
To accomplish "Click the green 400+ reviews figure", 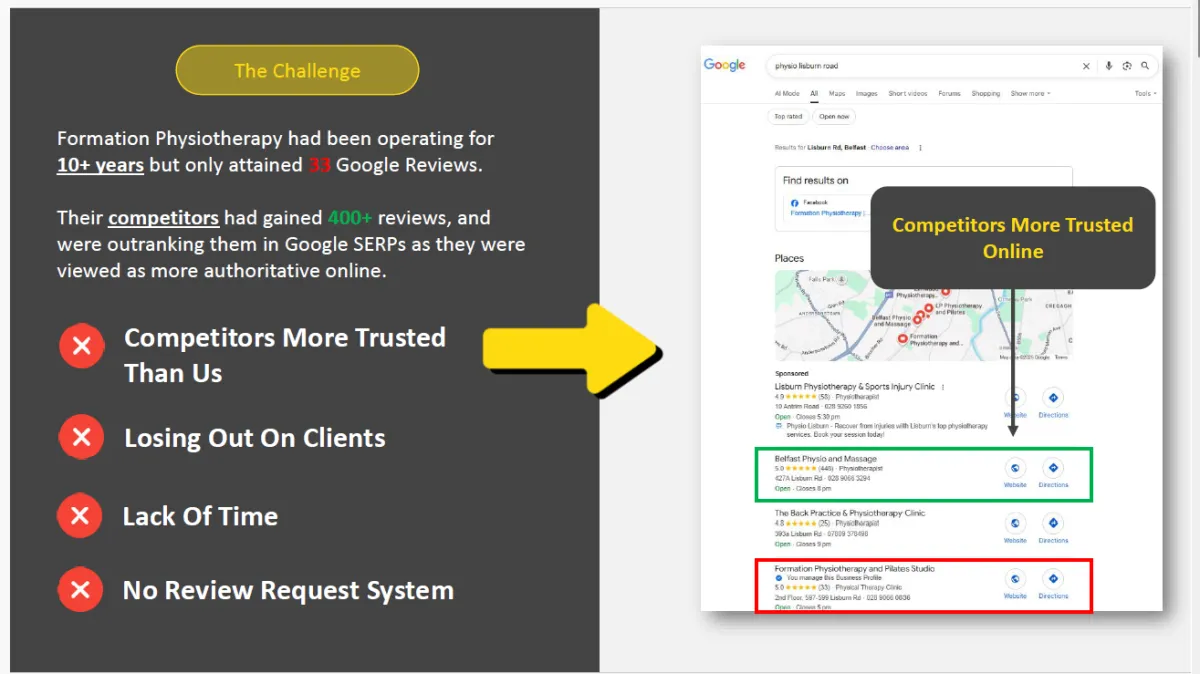I will click(350, 218).
